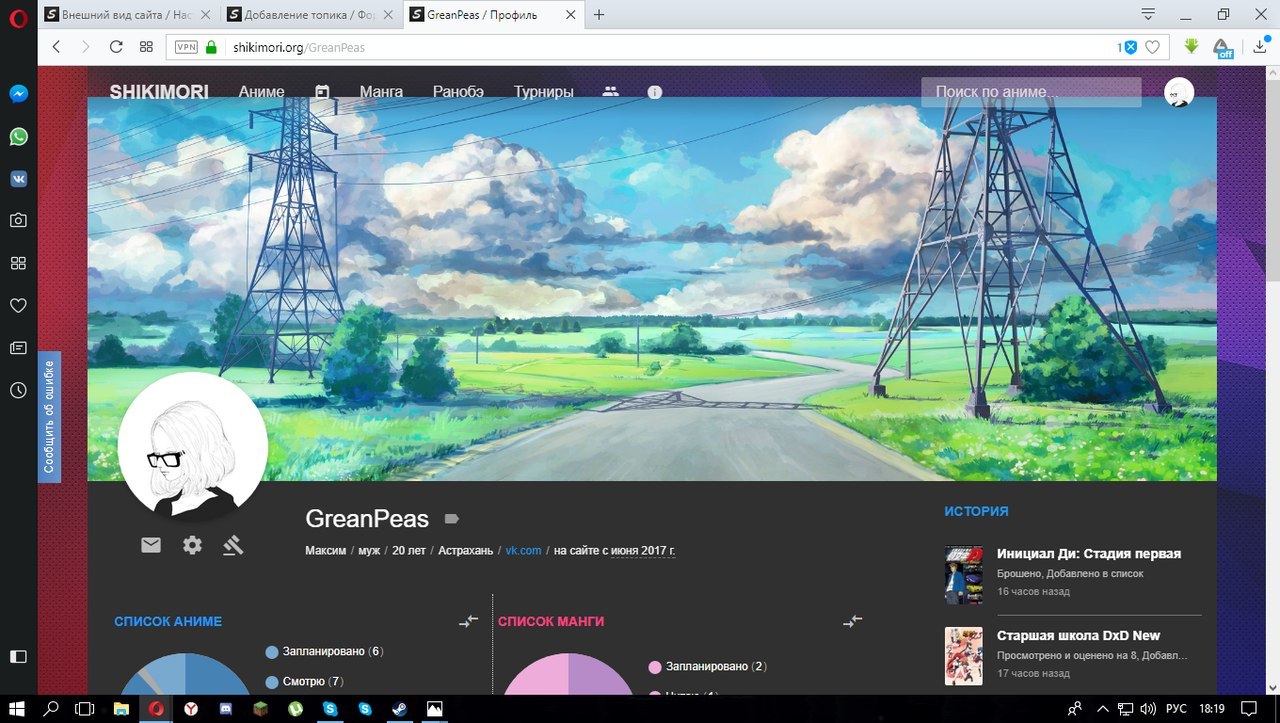Open the DxD New poster thumbnail
Viewport: 1280px width, 723px height.
964,656
